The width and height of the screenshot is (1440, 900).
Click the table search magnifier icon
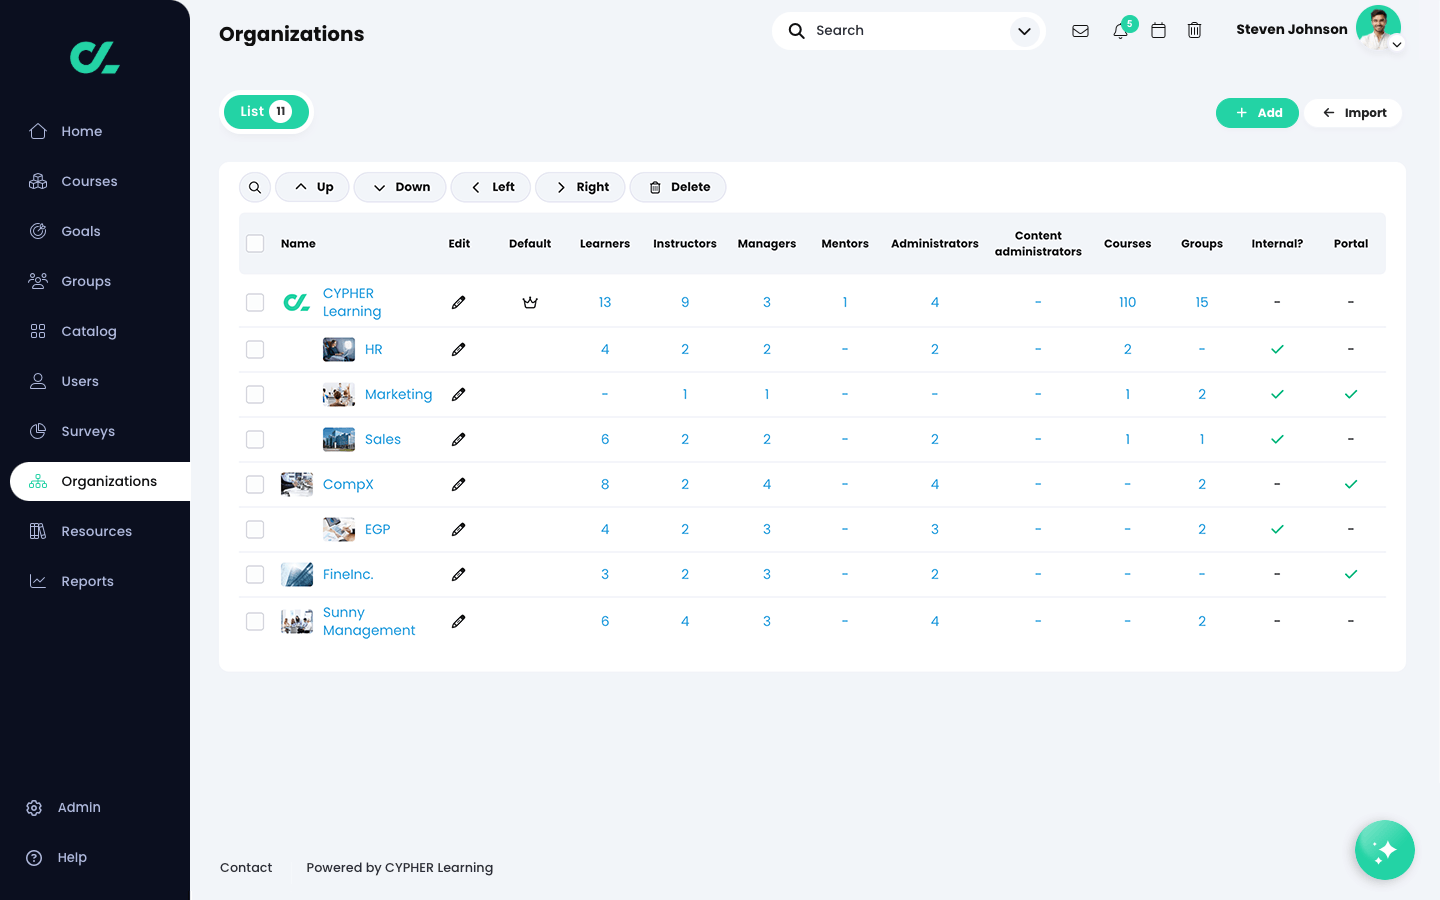coord(255,187)
